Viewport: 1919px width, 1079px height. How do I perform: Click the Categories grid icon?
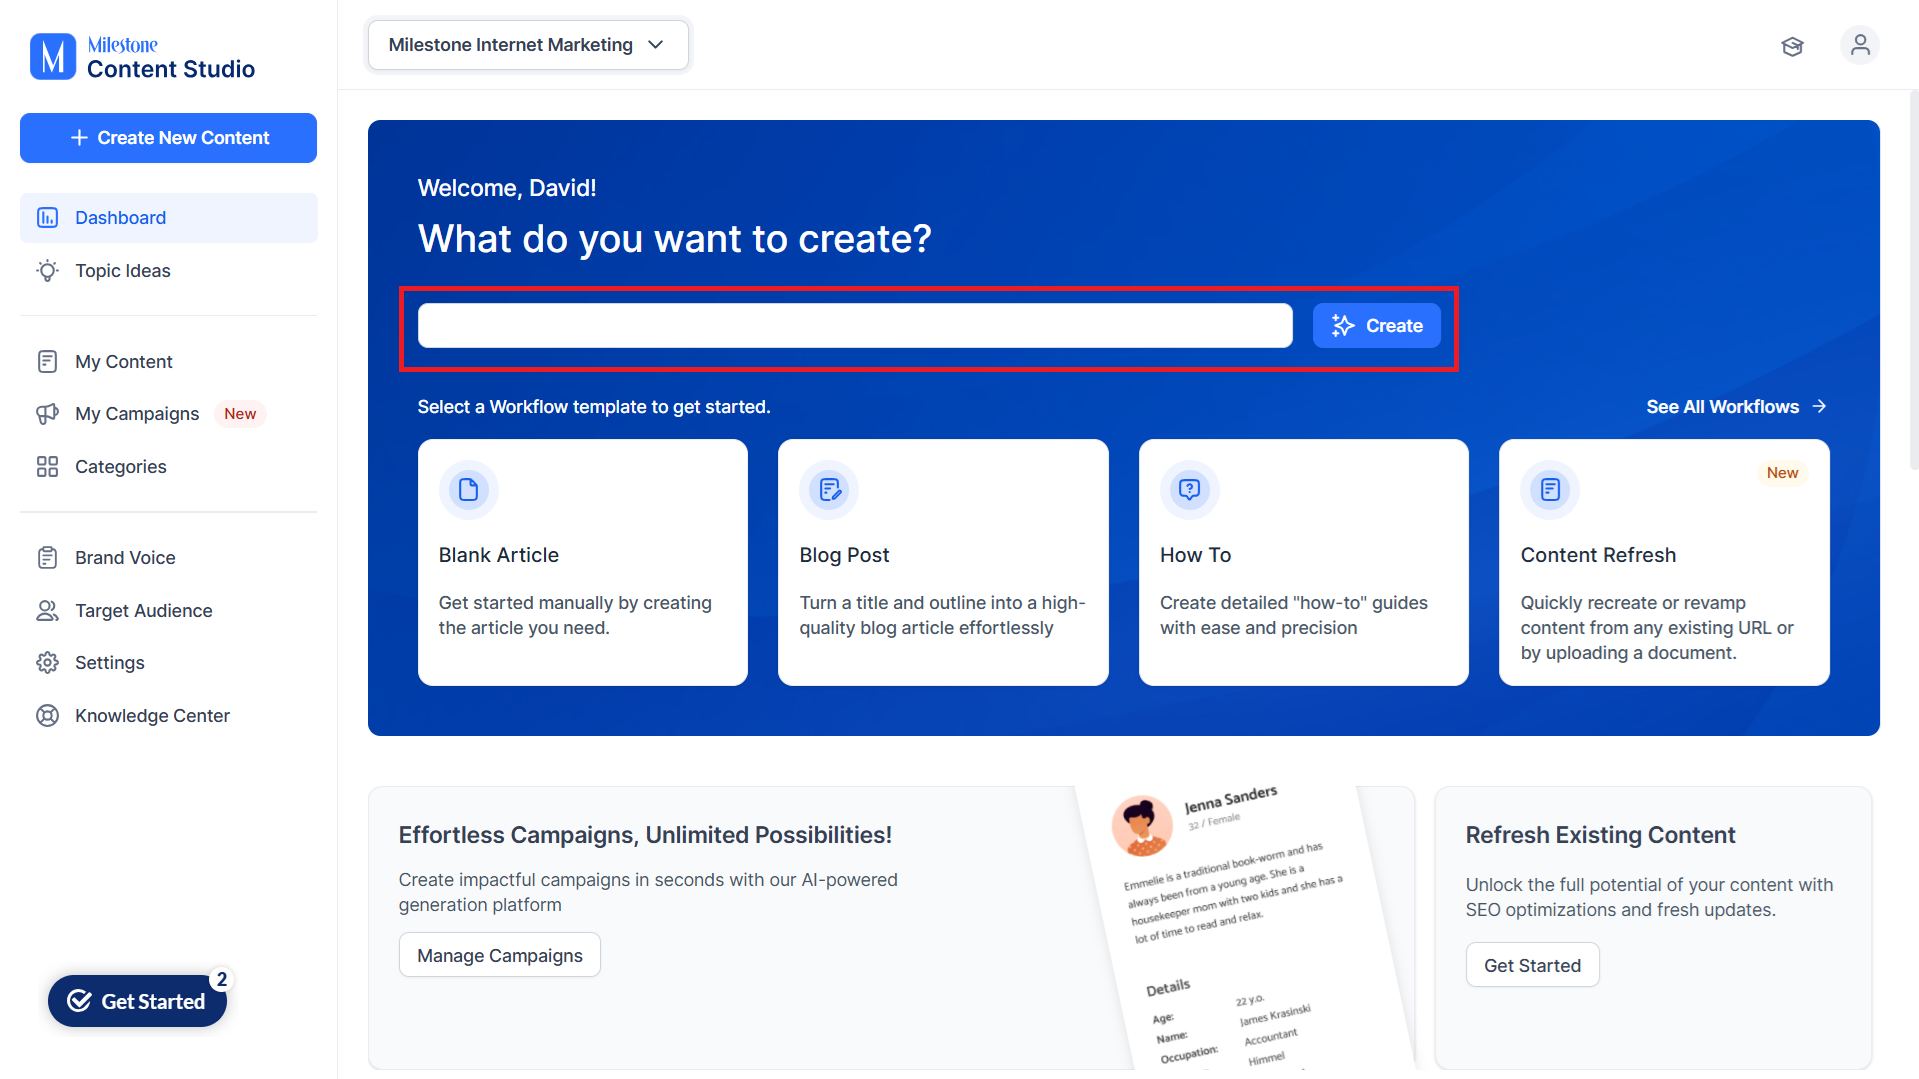pos(47,467)
